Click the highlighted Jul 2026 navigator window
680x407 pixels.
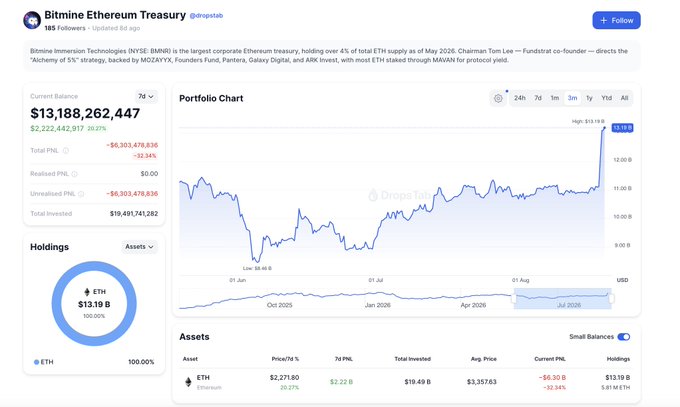click(x=562, y=299)
